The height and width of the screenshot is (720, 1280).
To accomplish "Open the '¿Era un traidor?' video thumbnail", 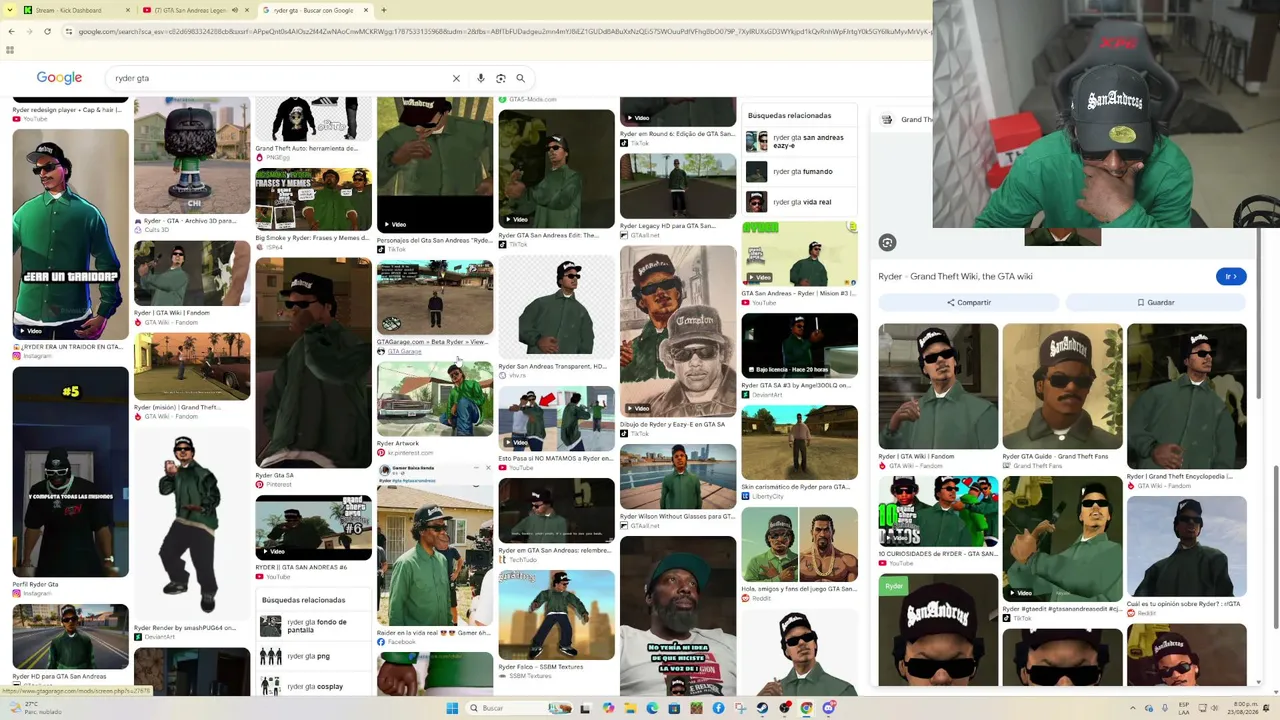I will click(x=70, y=234).
